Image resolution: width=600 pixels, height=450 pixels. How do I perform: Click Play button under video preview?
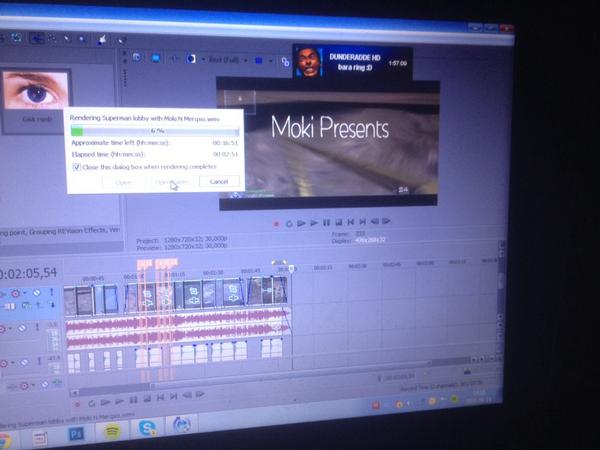pos(314,223)
